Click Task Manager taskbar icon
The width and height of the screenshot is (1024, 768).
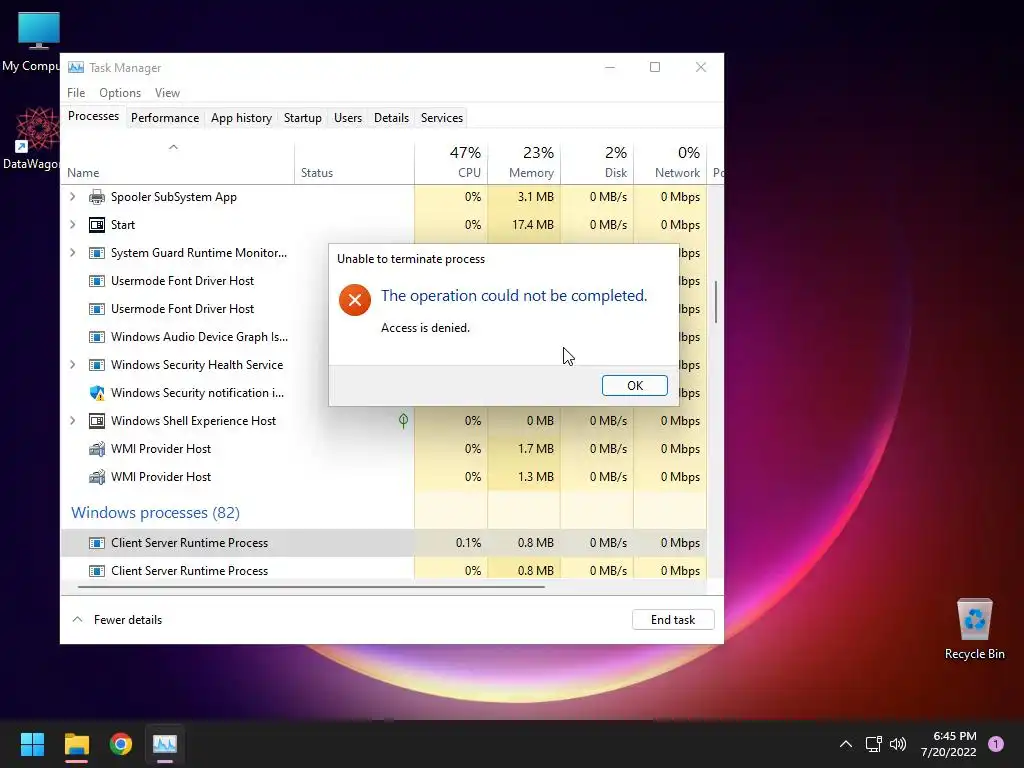pyautogui.click(x=165, y=744)
